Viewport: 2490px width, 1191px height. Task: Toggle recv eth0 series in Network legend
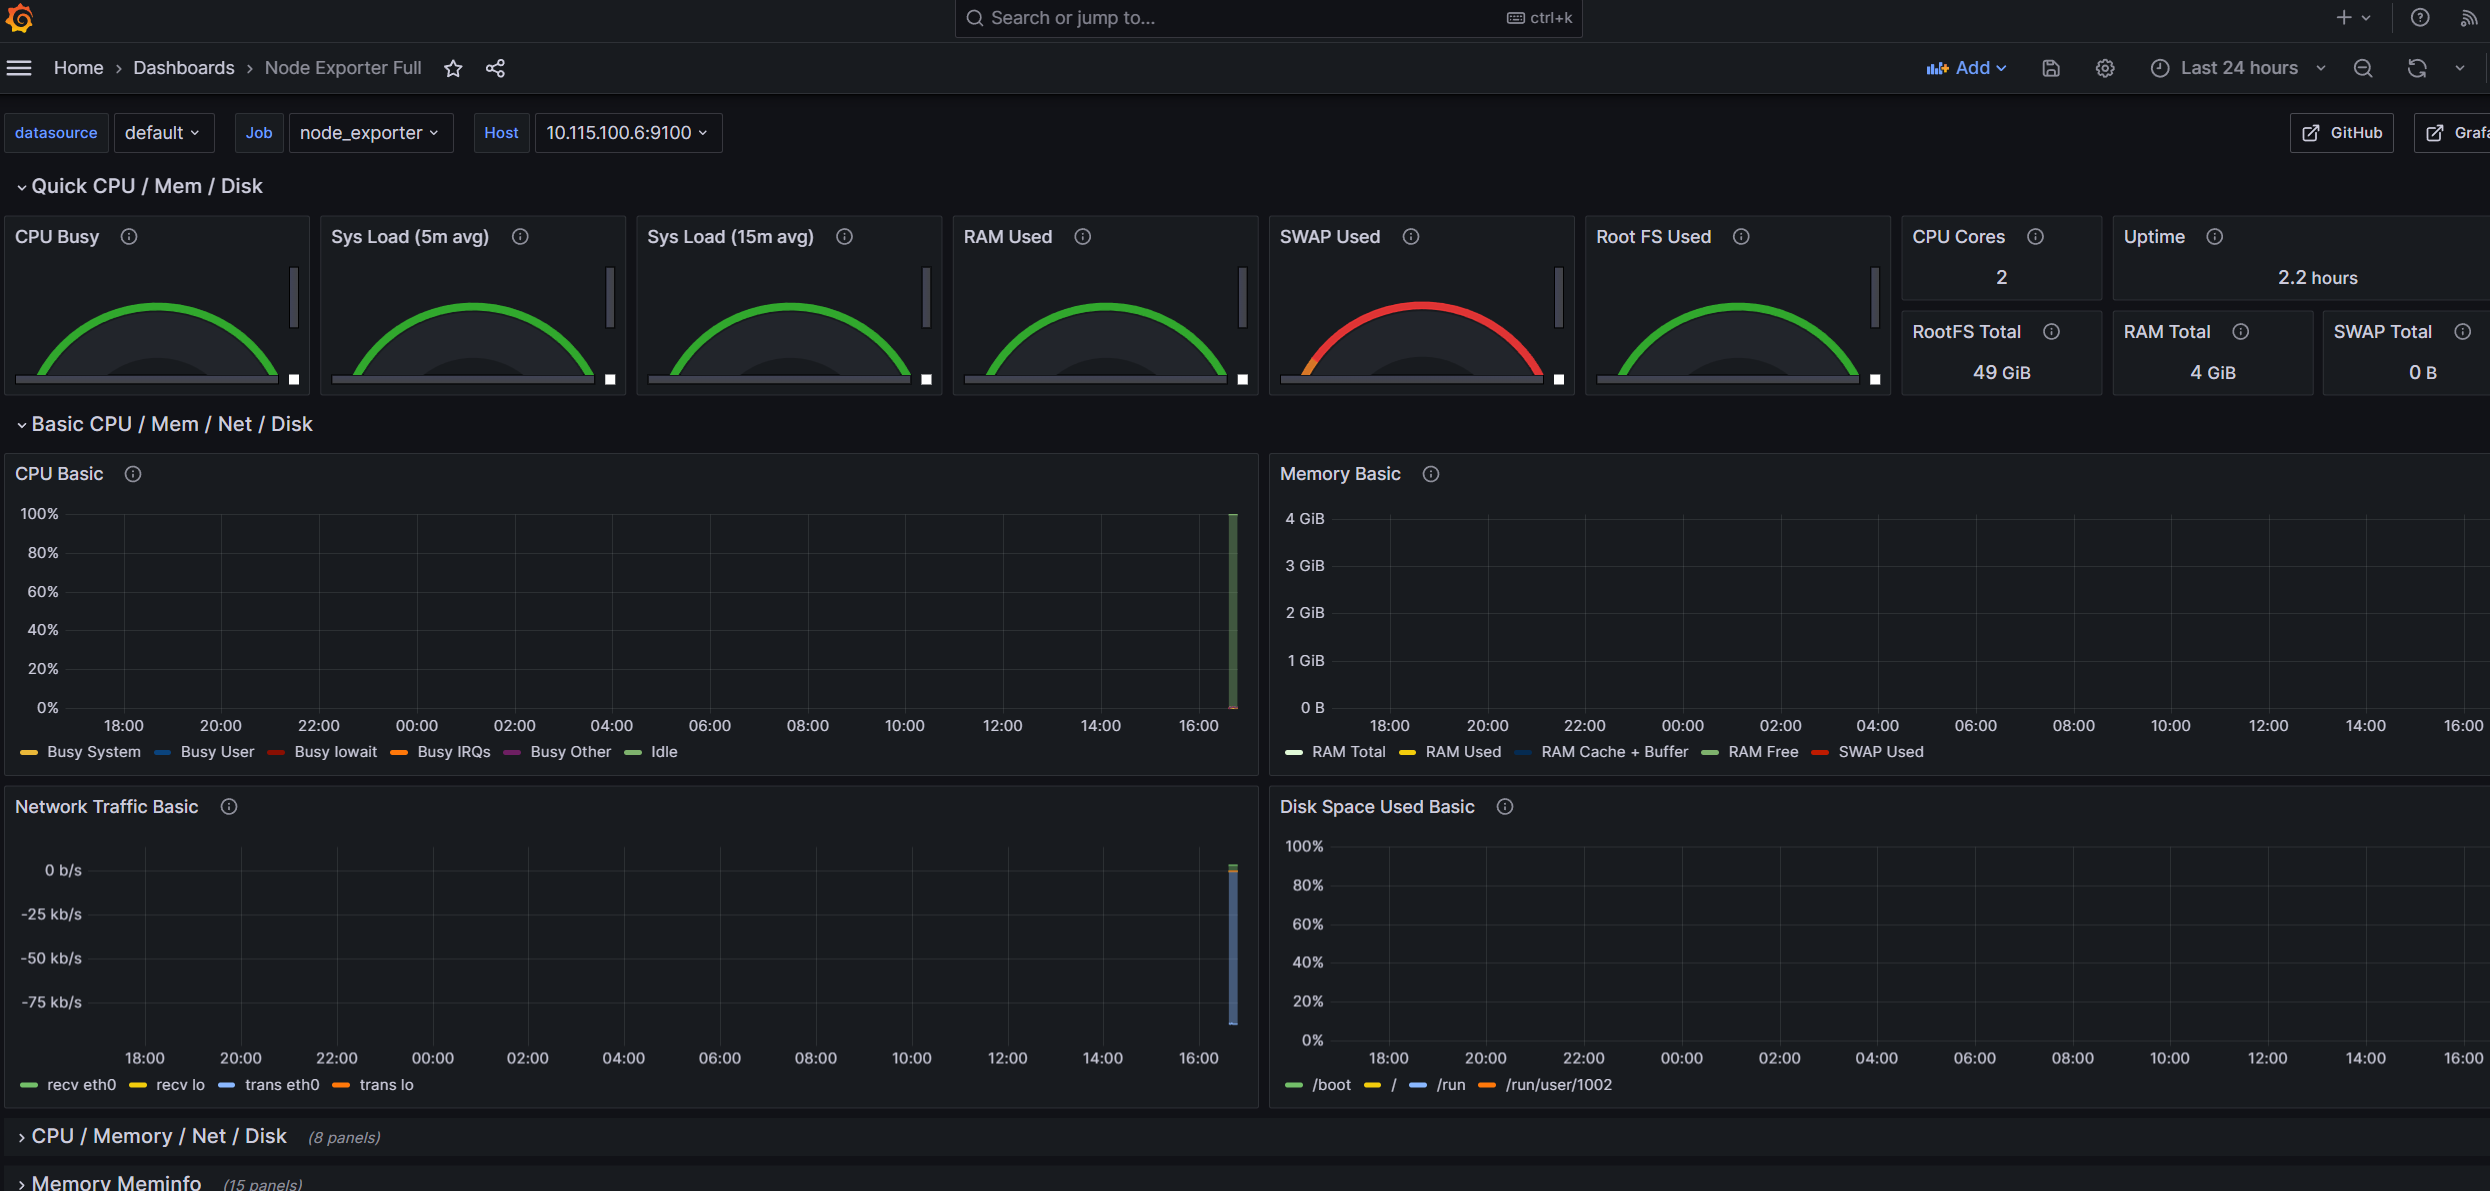[x=81, y=1085]
